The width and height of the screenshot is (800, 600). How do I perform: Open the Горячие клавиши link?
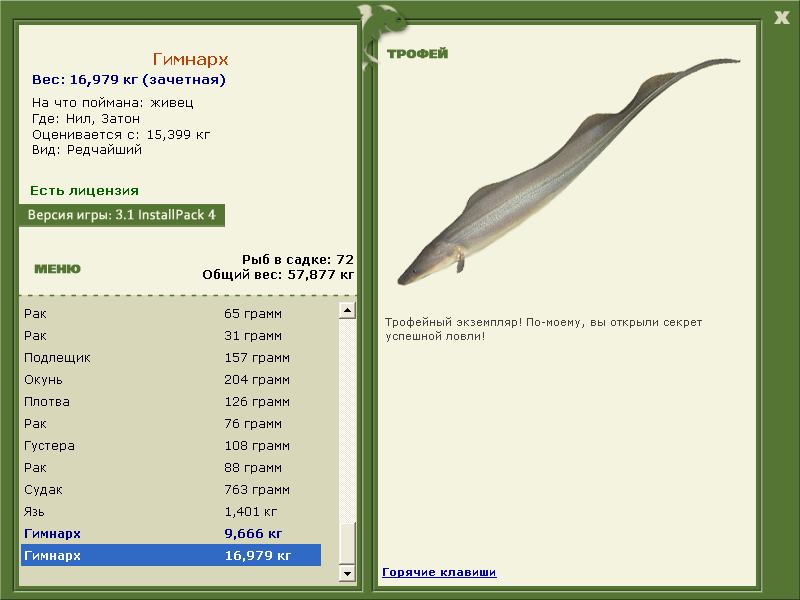(439, 572)
